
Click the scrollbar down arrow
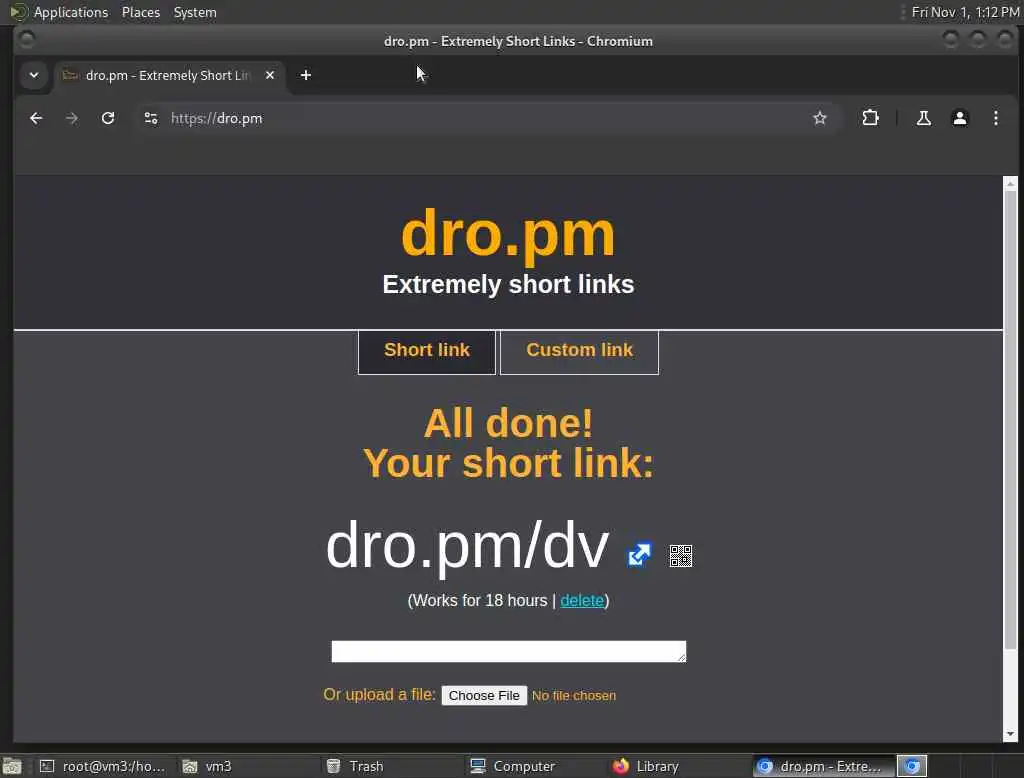pos(1010,734)
